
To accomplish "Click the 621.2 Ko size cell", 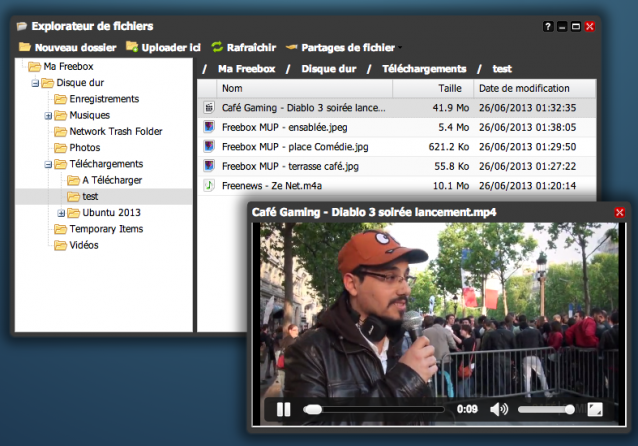I will (449, 147).
